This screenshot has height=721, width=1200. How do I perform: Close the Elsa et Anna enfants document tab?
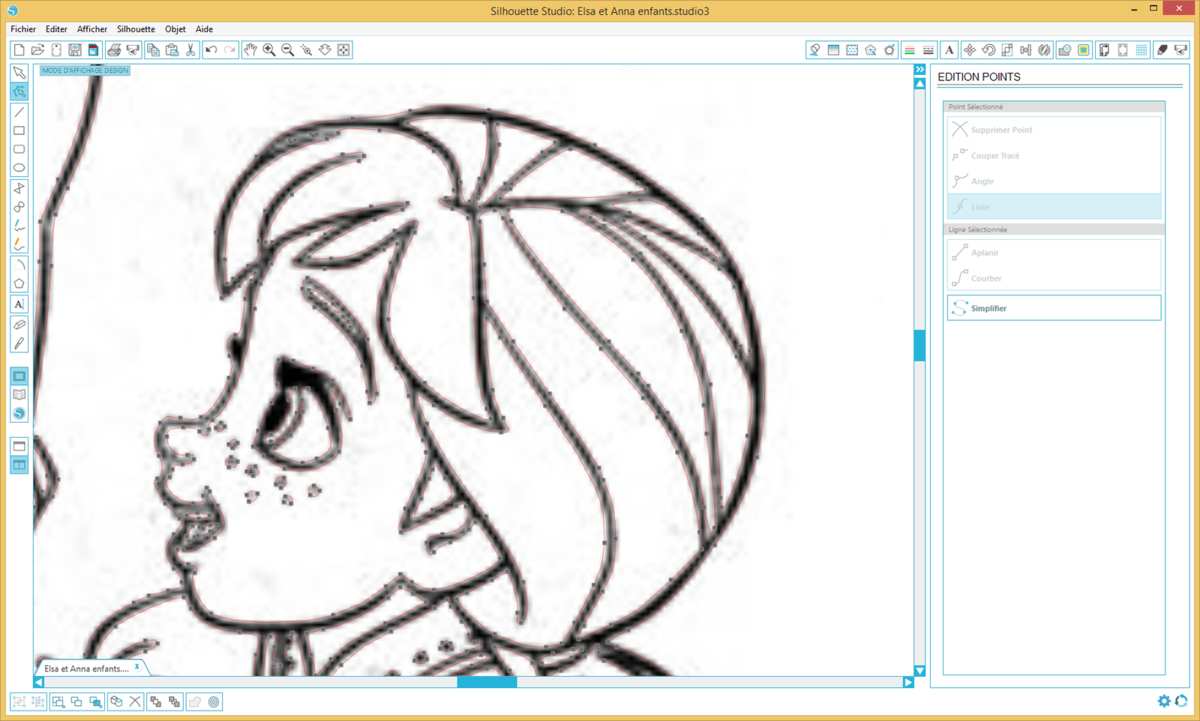pyautogui.click(x=136, y=665)
